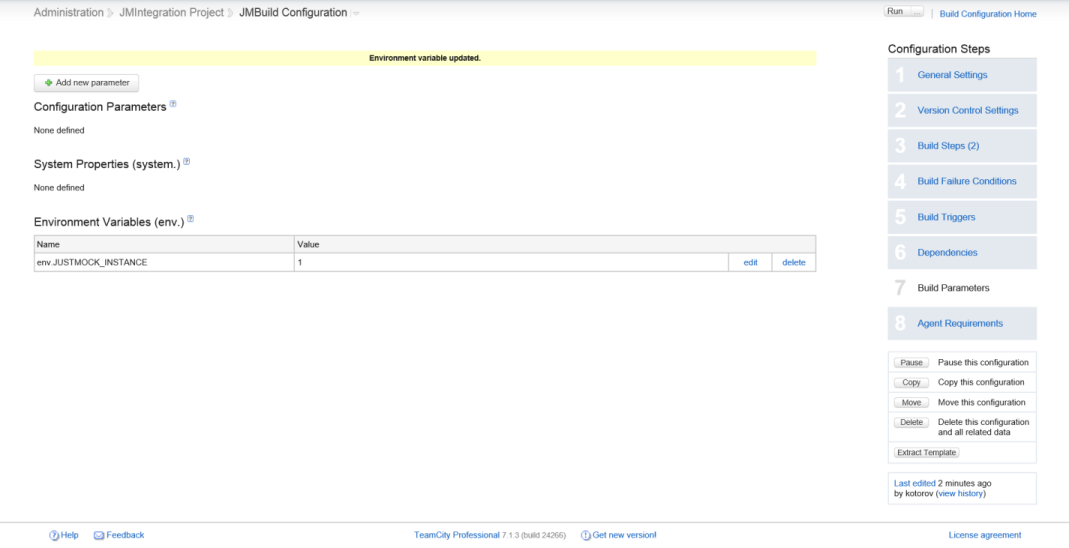Click the Get new version link
The image size is (1069, 548).
coord(624,536)
